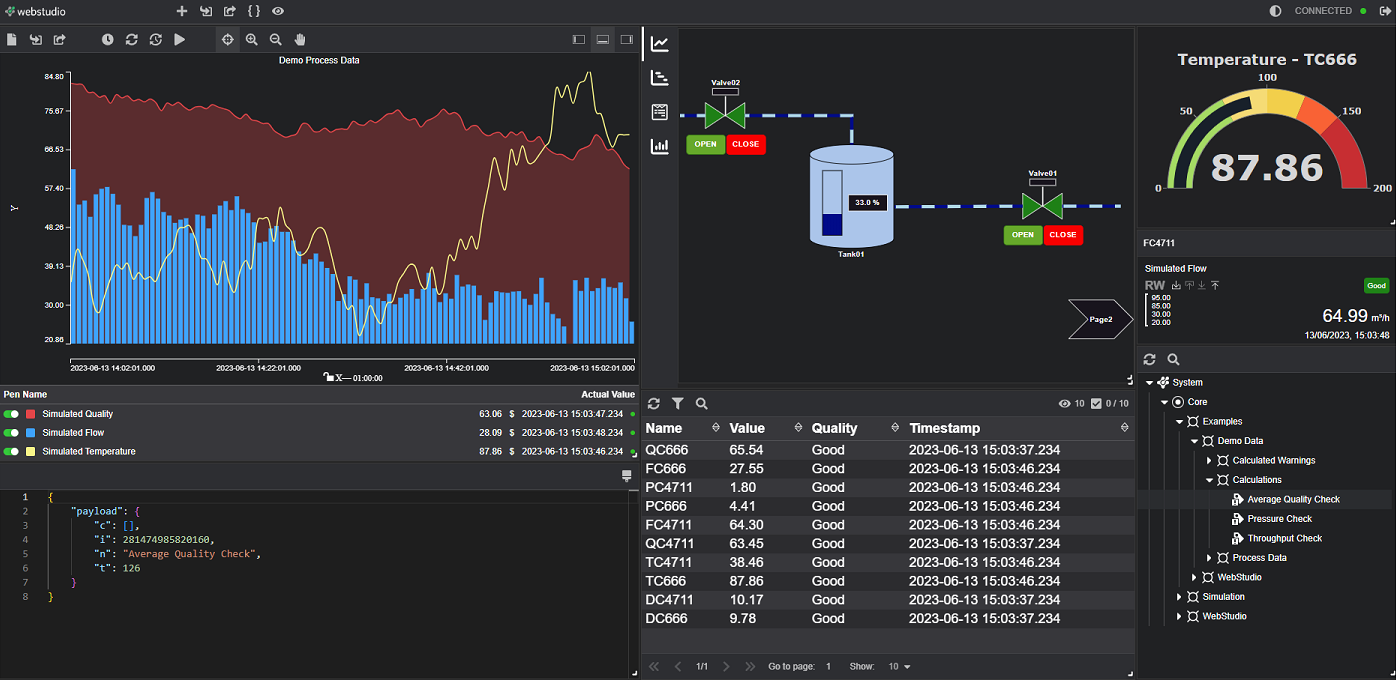
Task: Activate the hand pan tool for the chart
Action: coord(298,40)
